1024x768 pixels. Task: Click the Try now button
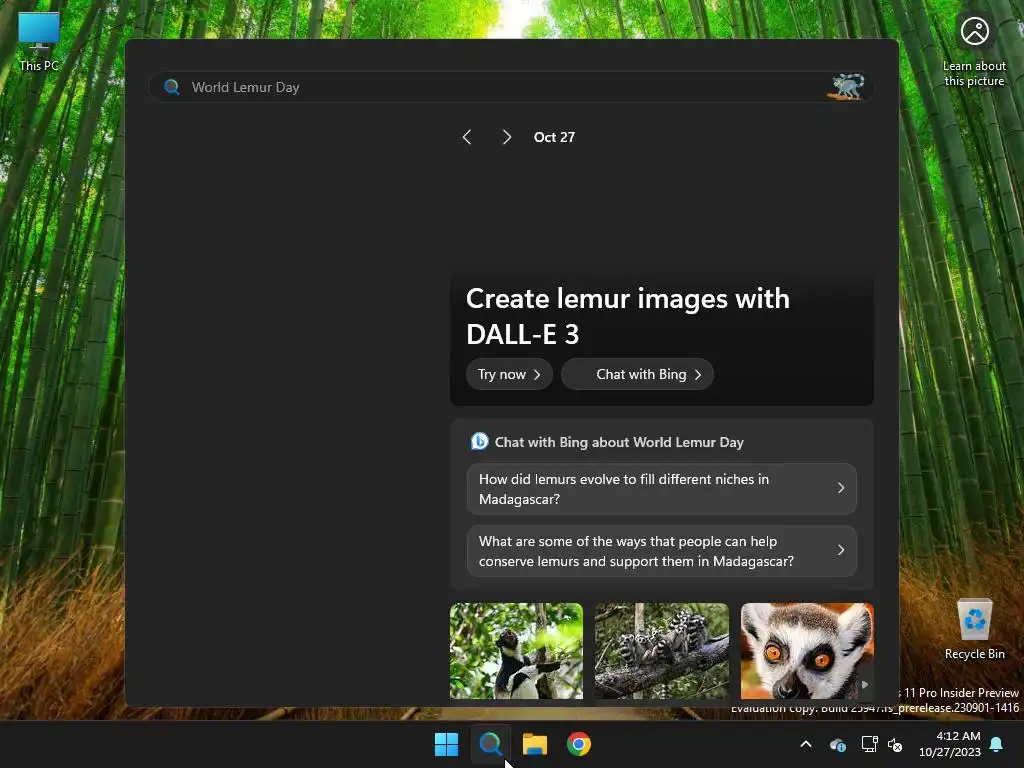509,374
